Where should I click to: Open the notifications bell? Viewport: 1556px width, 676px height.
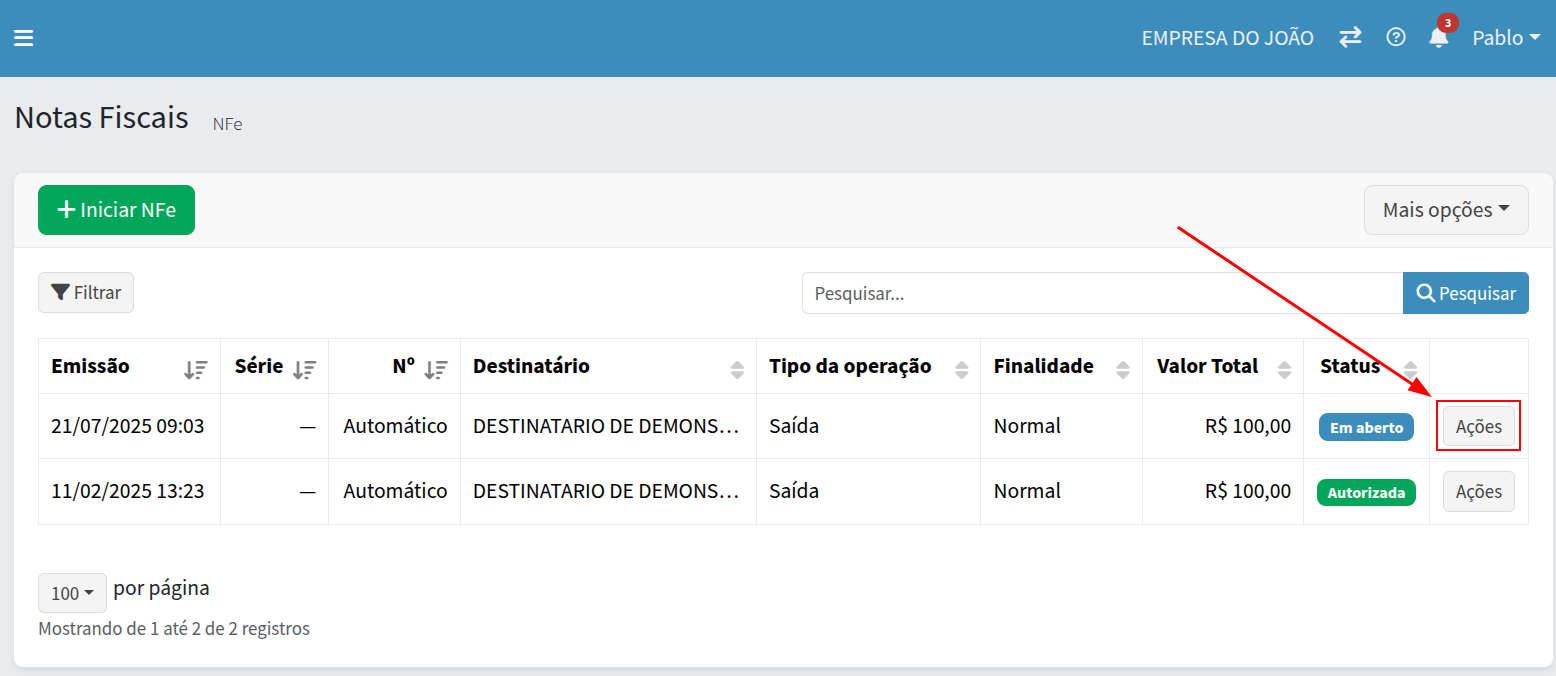[x=1439, y=38]
